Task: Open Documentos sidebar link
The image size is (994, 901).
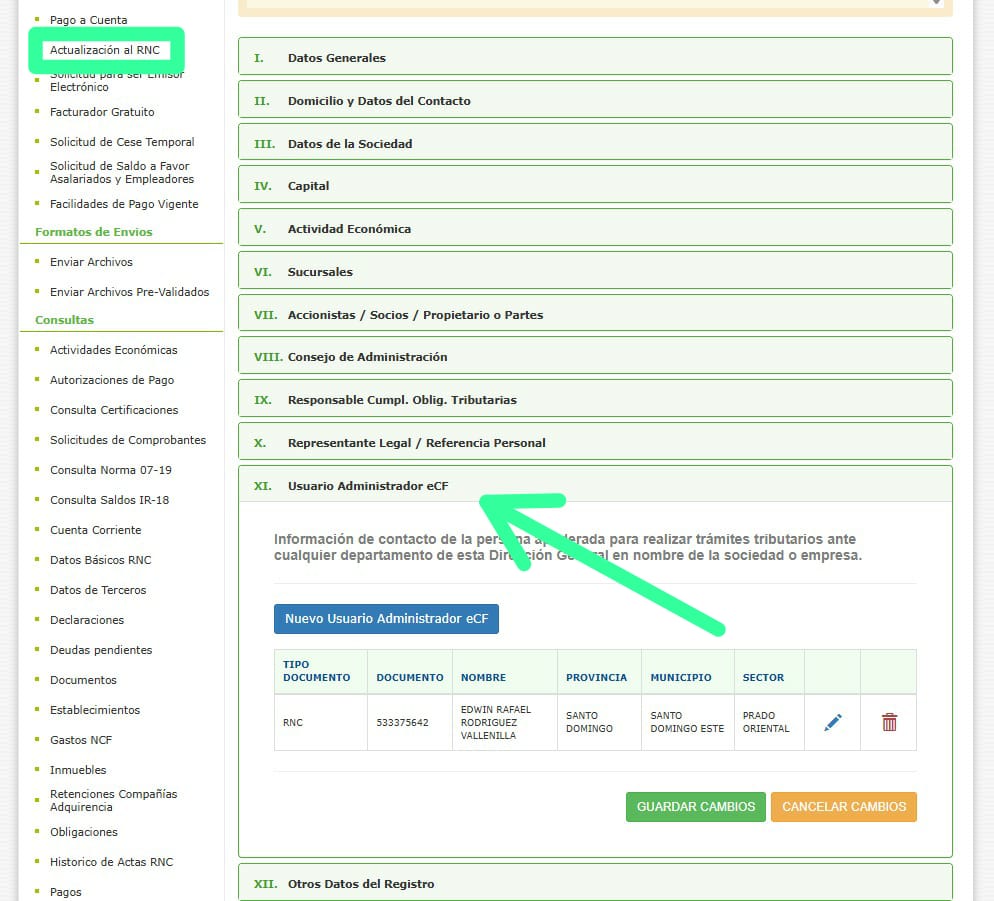Action: click(83, 680)
